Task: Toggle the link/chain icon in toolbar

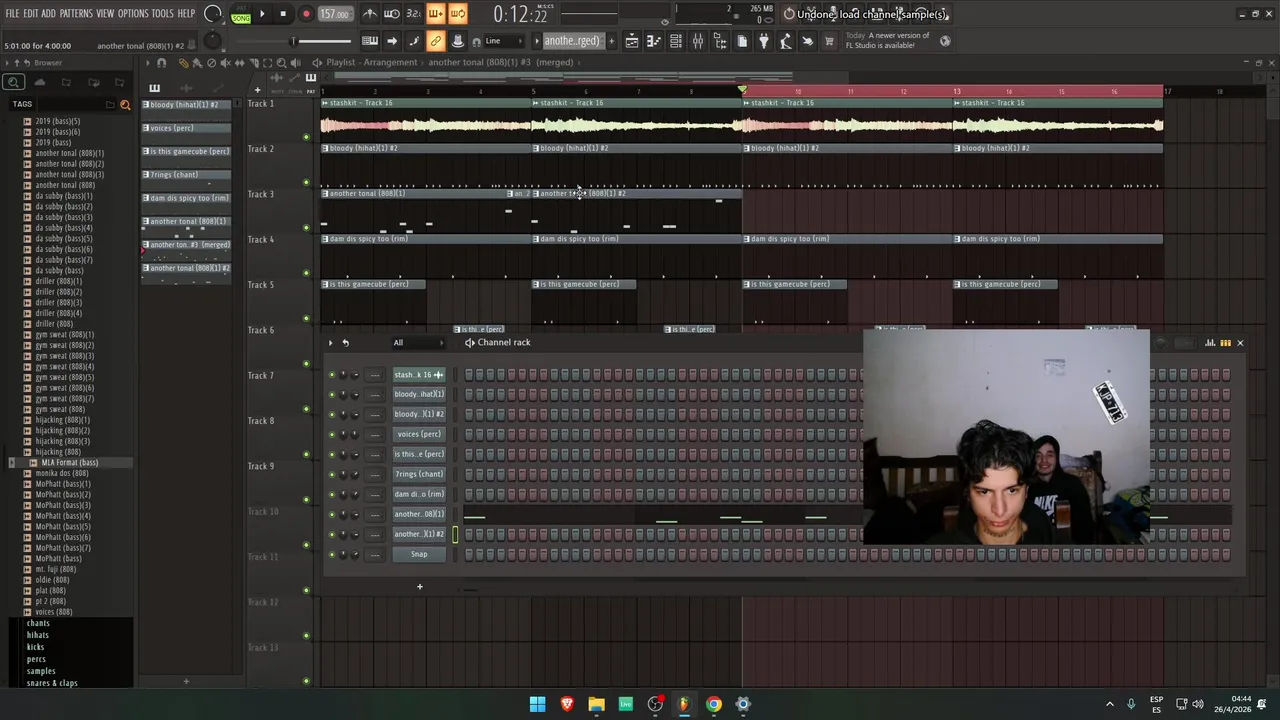Action: pyautogui.click(x=436, y=41)
